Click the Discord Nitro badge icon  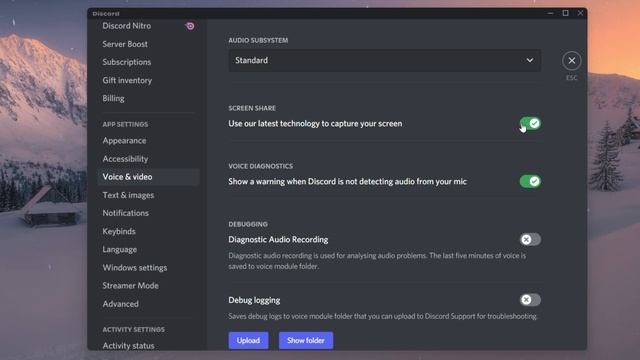[190, 26]
